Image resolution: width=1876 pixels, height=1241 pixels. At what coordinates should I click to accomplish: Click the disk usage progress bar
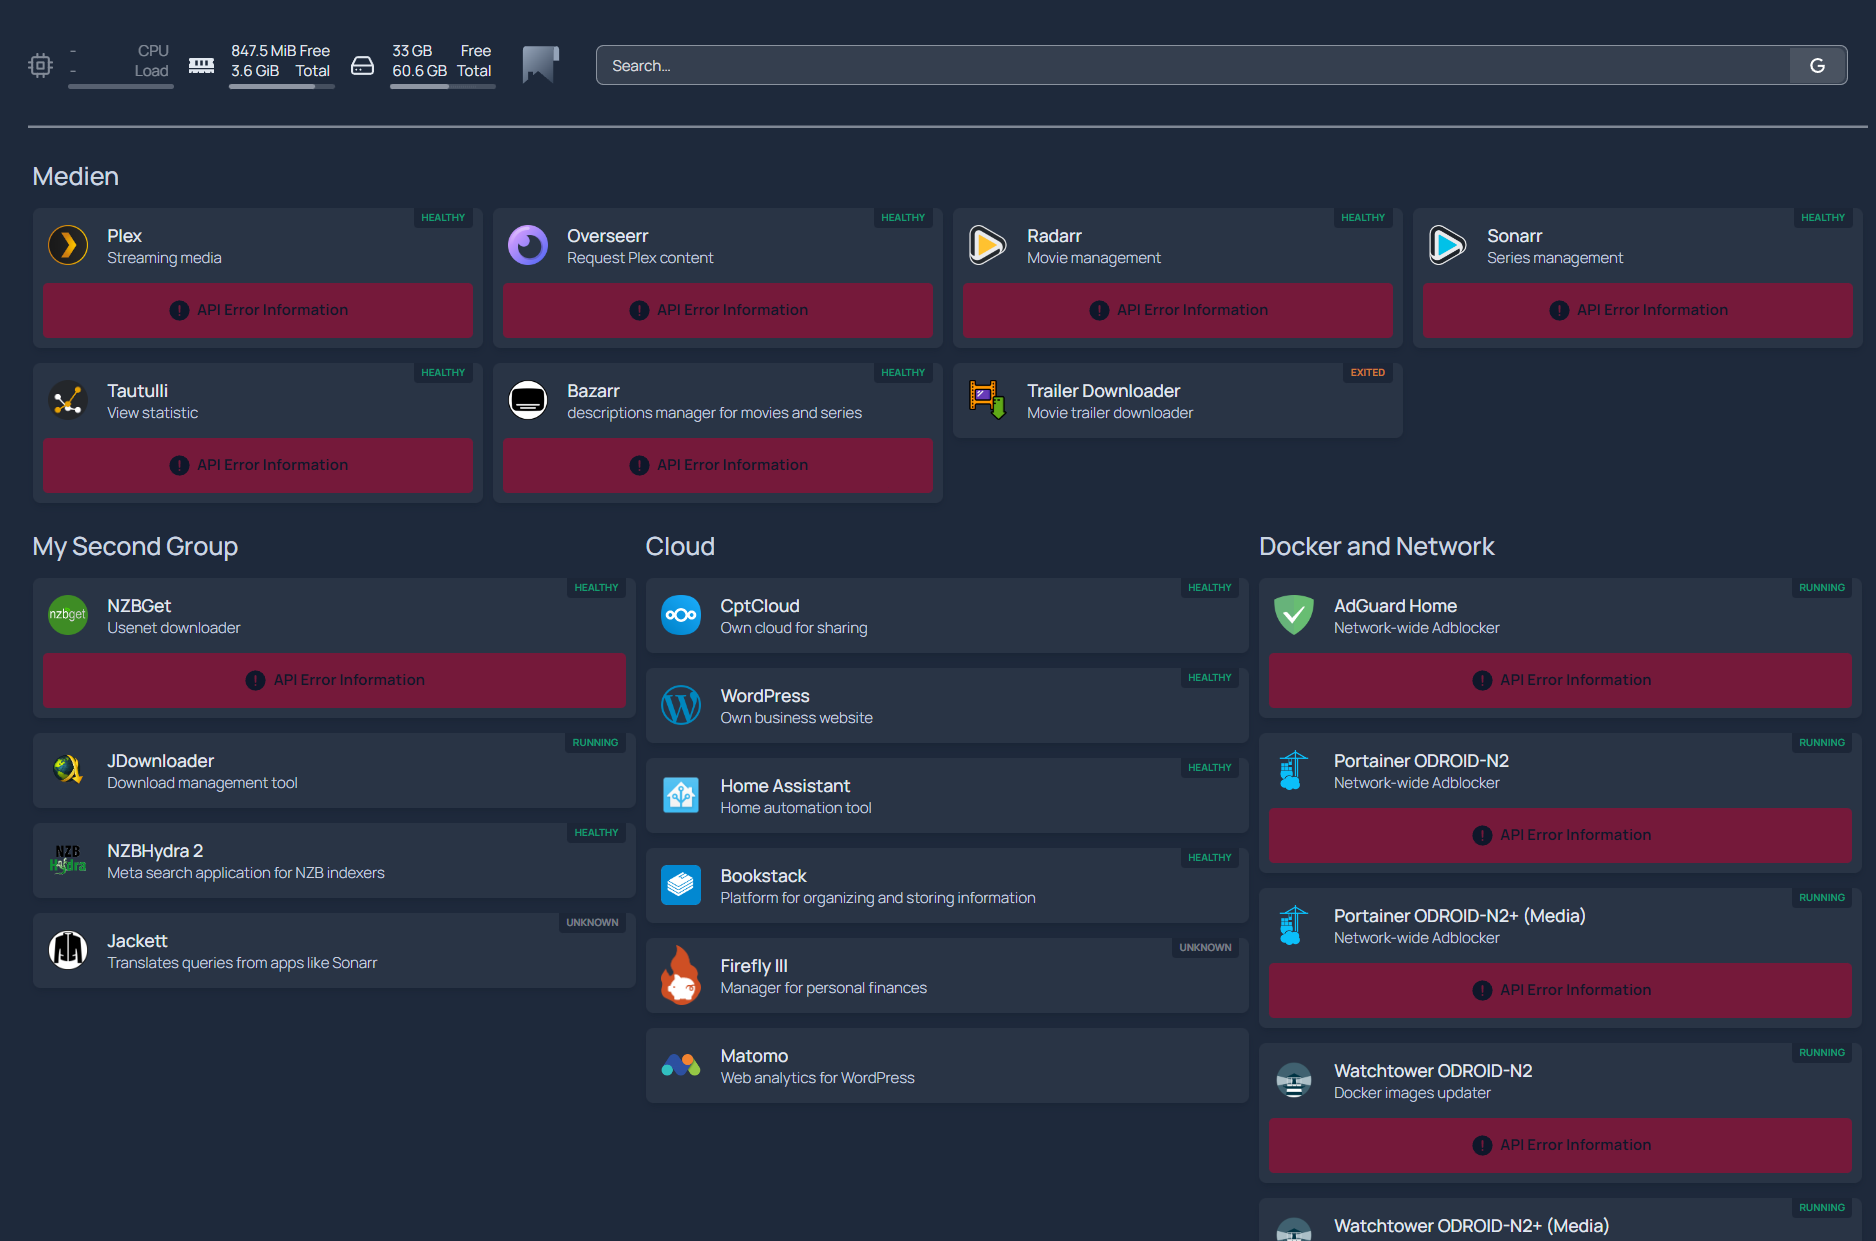point(442,87)
